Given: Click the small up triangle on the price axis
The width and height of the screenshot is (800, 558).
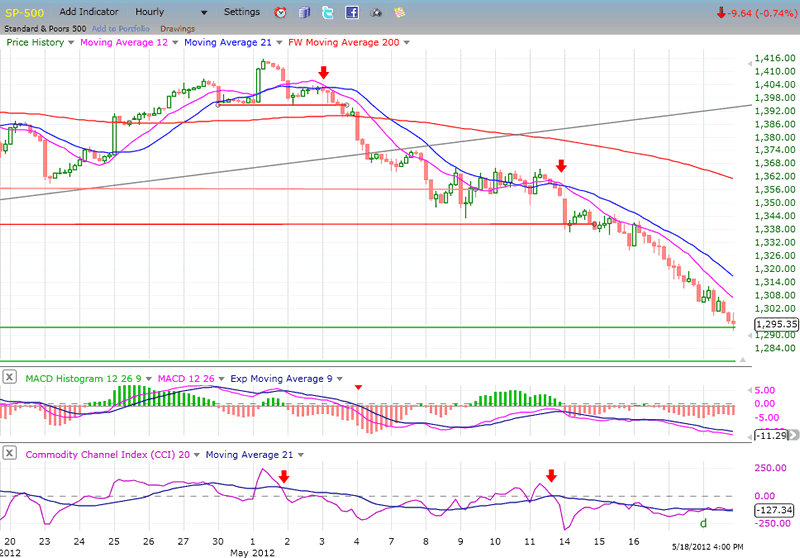Looking at the screenshot, I should point(740,371).
